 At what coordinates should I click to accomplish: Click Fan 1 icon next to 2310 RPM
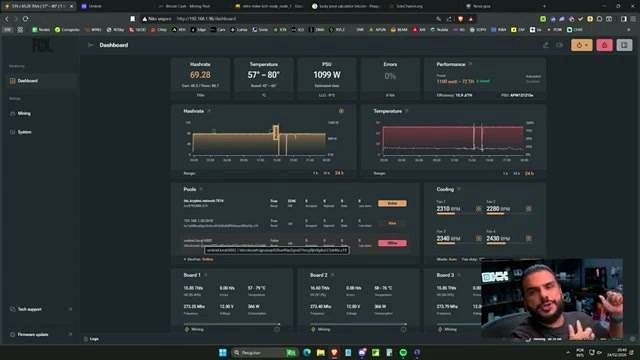[x=478, y=209]
